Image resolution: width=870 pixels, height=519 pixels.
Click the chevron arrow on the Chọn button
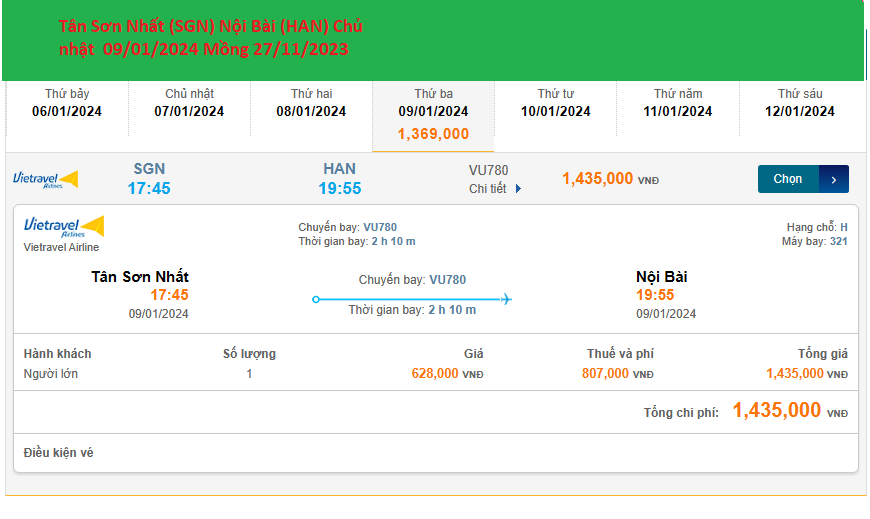(834, 180)
